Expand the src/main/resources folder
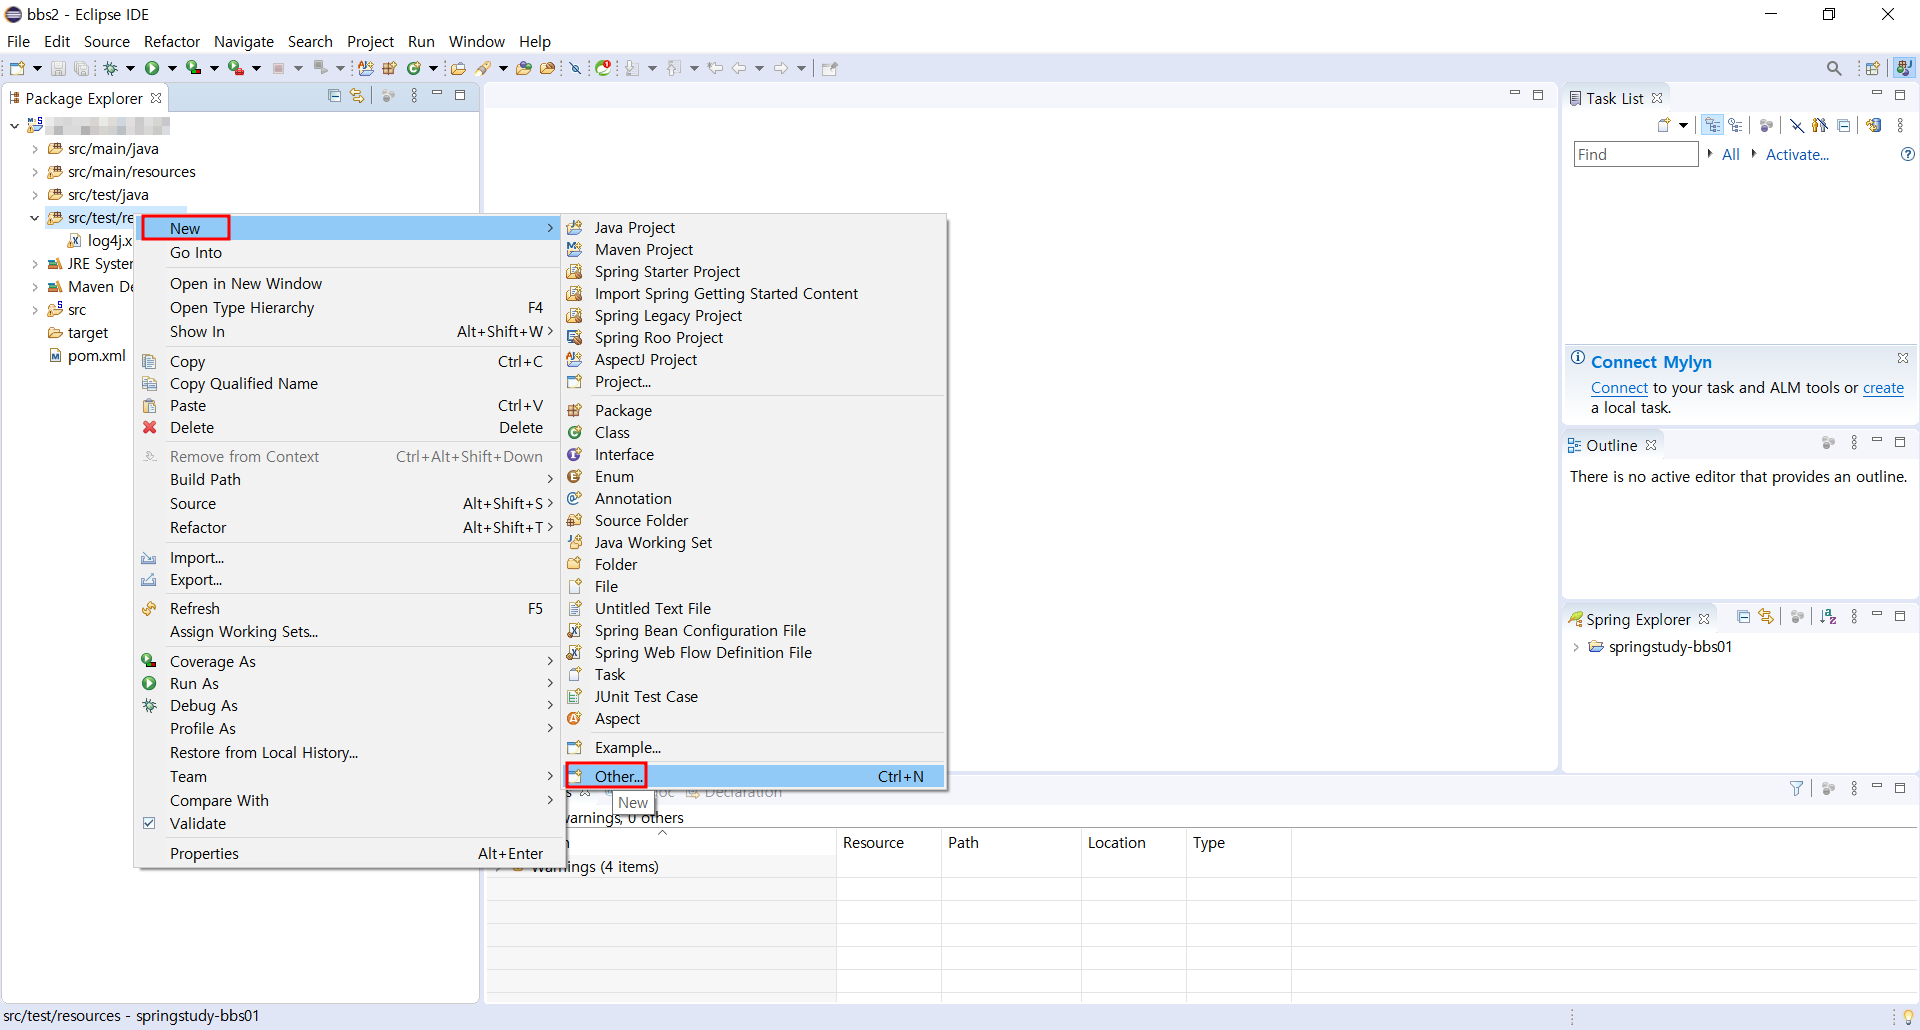Screen dimensions: 1920x1030 35,172
